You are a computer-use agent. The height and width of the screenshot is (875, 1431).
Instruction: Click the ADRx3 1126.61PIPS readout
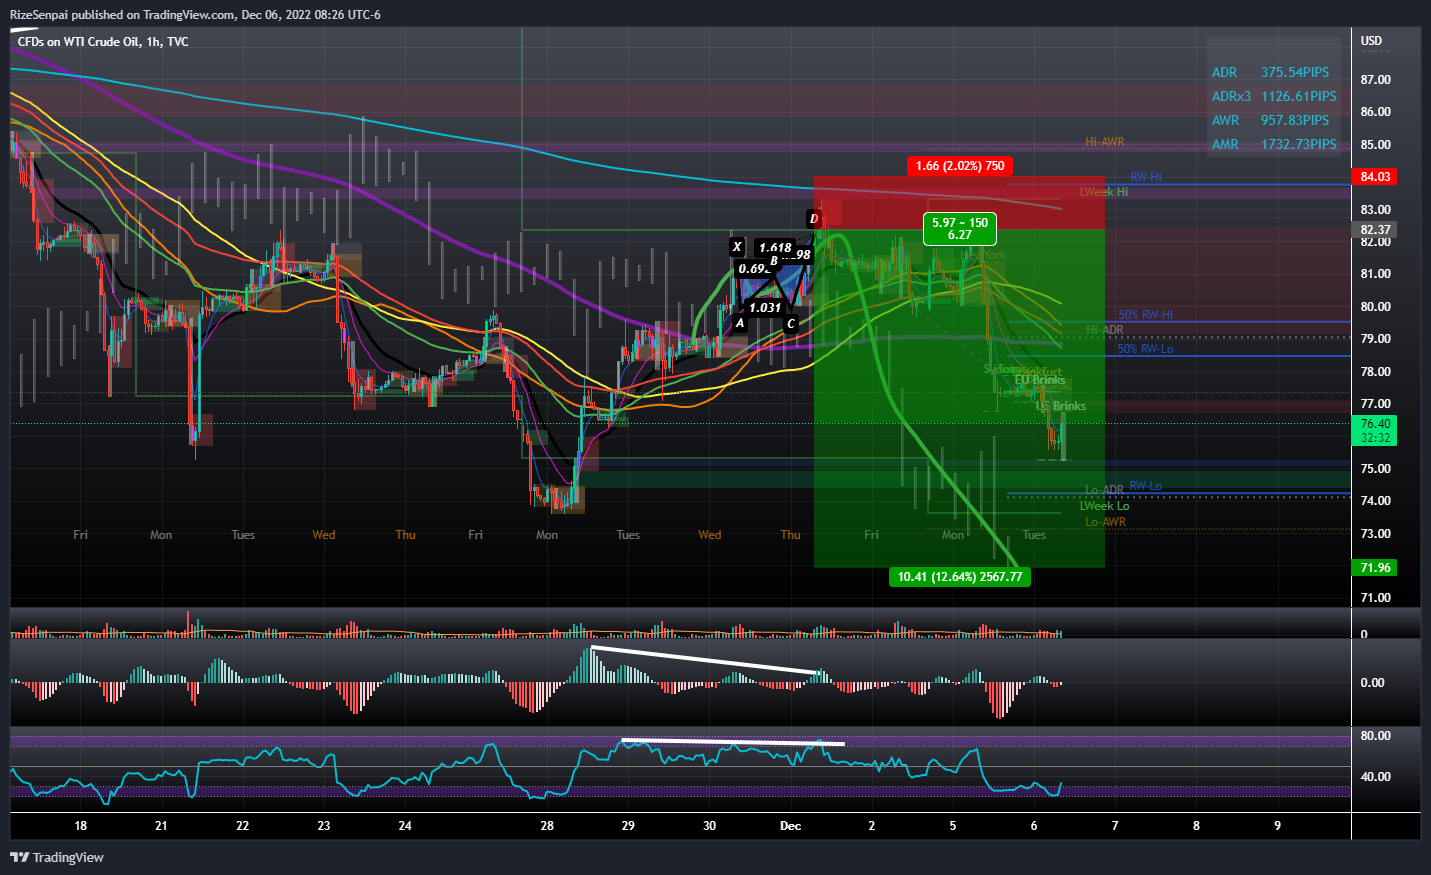click(1274, 96)
